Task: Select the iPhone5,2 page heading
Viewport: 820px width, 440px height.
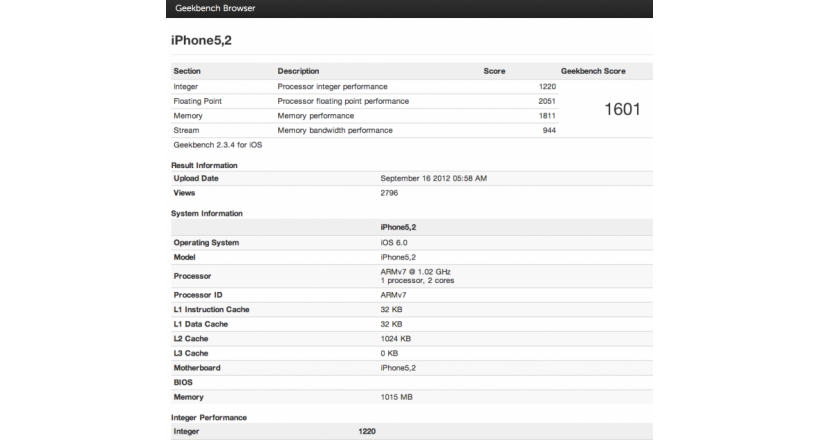Action: (x=201, y=40)
